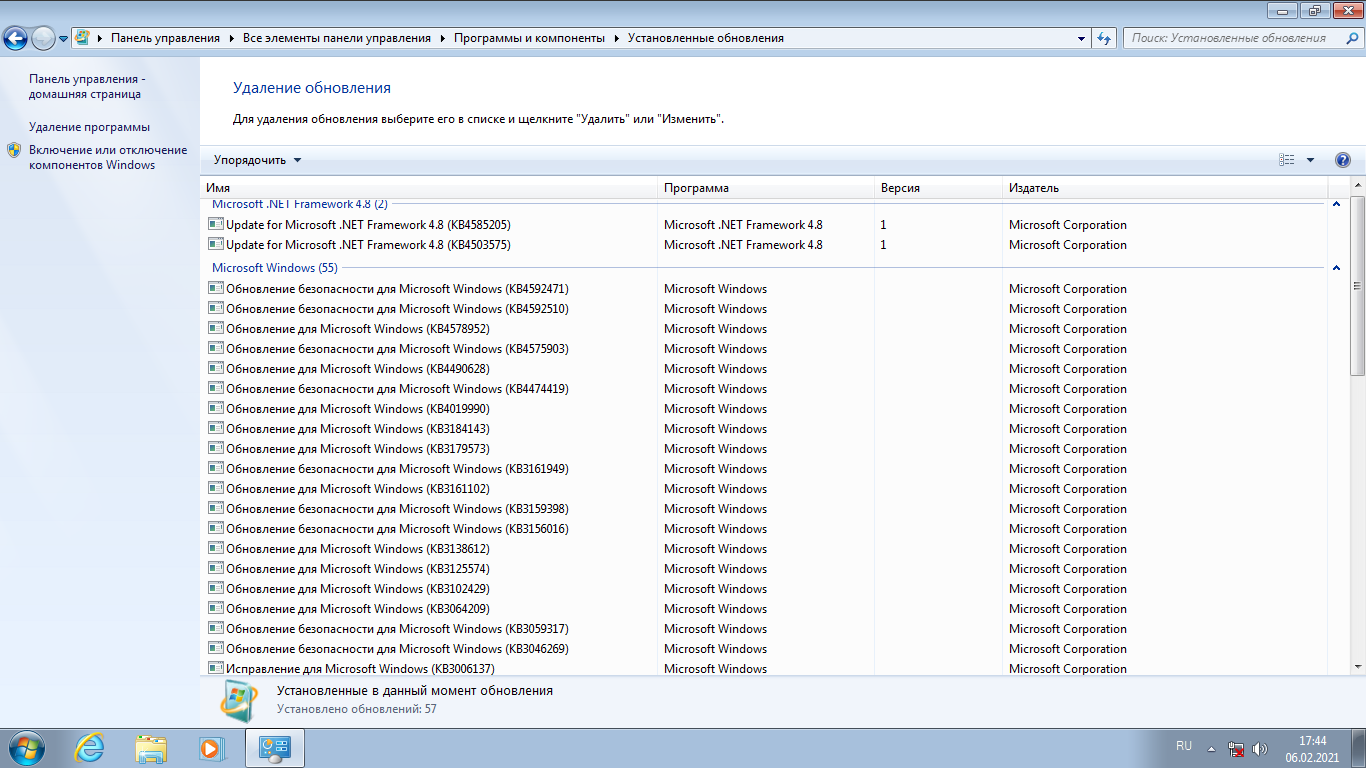Go to Панель управления breadcrumb
The height and width of the screenshot is (768, 1366).
click(165, 38)
